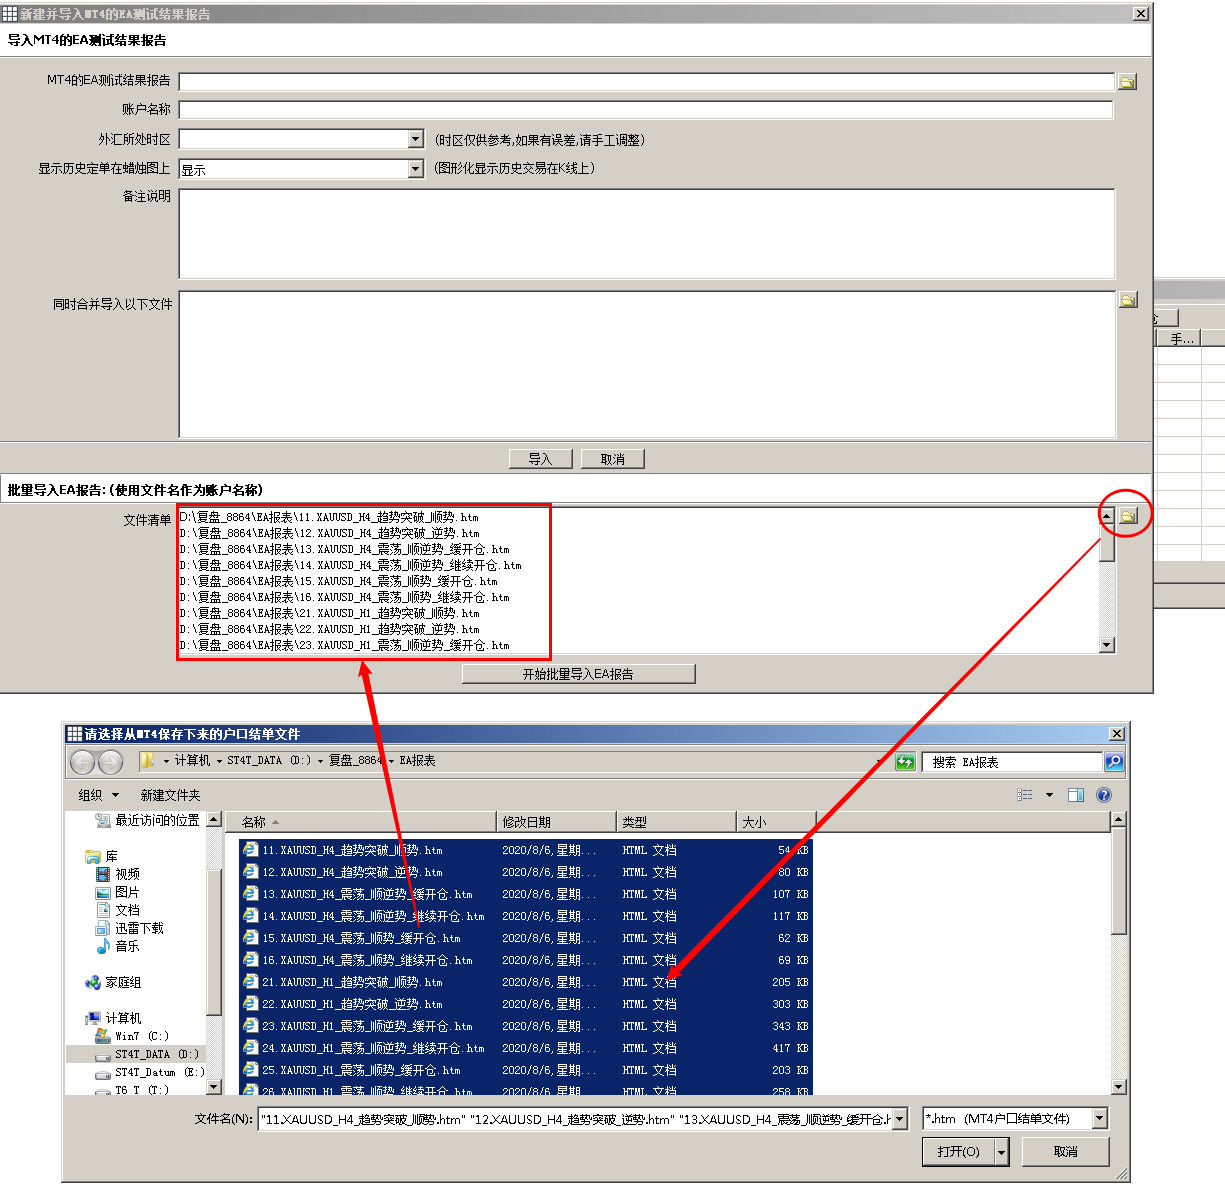The image size is (1225, 1189).
Task: Expand the 显示历史定单在蜡烛图上 dropdown
Action: pos(416,169)
